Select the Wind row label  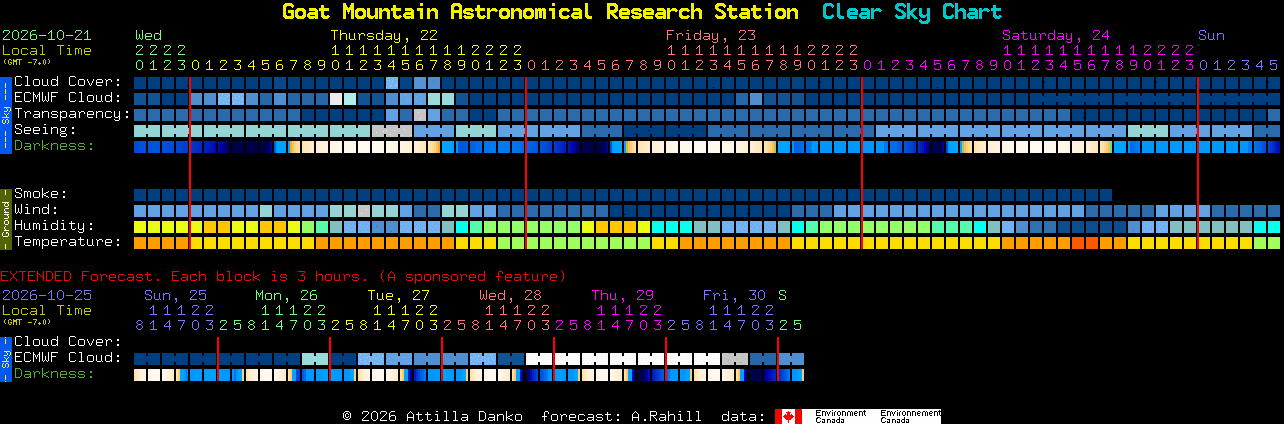click(x=36, y=210)
